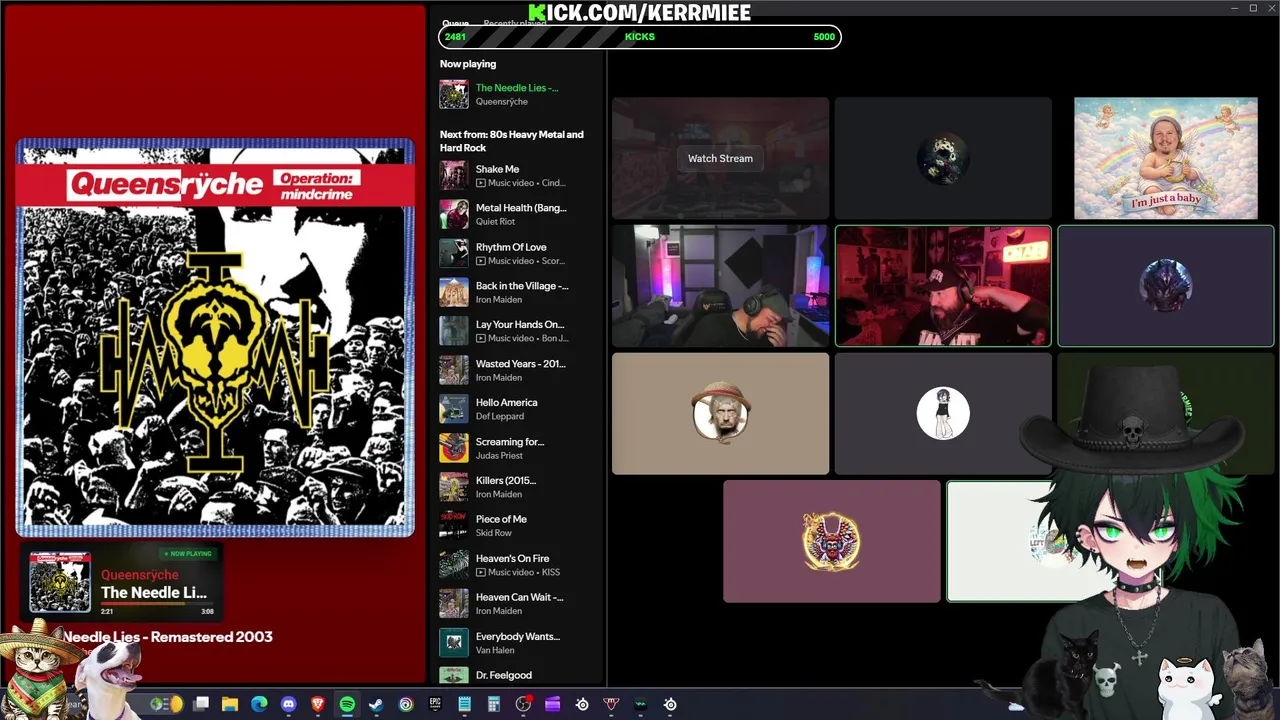Viewport: 1280px width, 720px height.
Task: Click the purple tile with wolf avatar
Action: tap(1166, 286)
